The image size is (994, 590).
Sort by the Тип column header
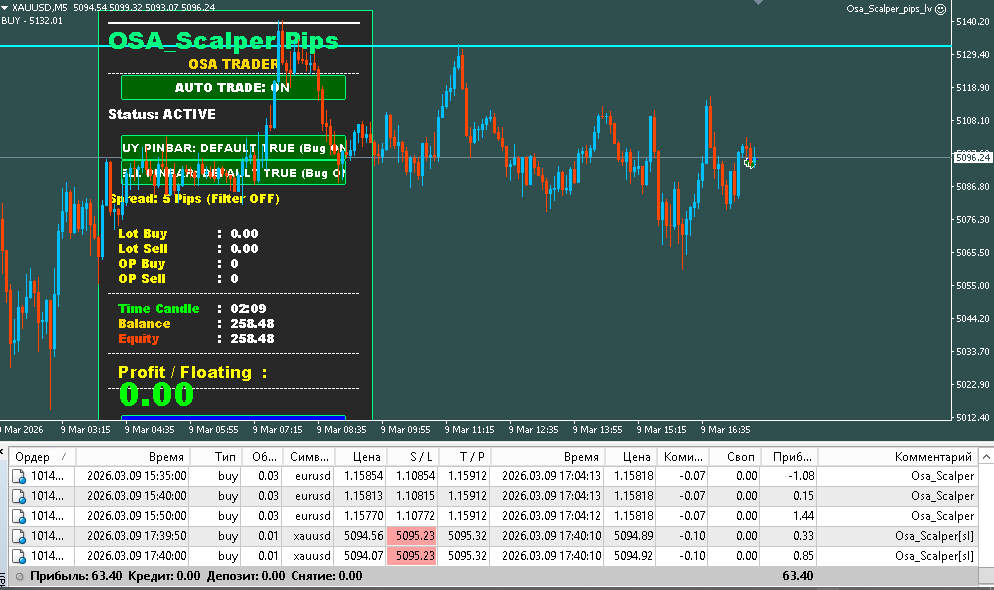tap(216, 457)
